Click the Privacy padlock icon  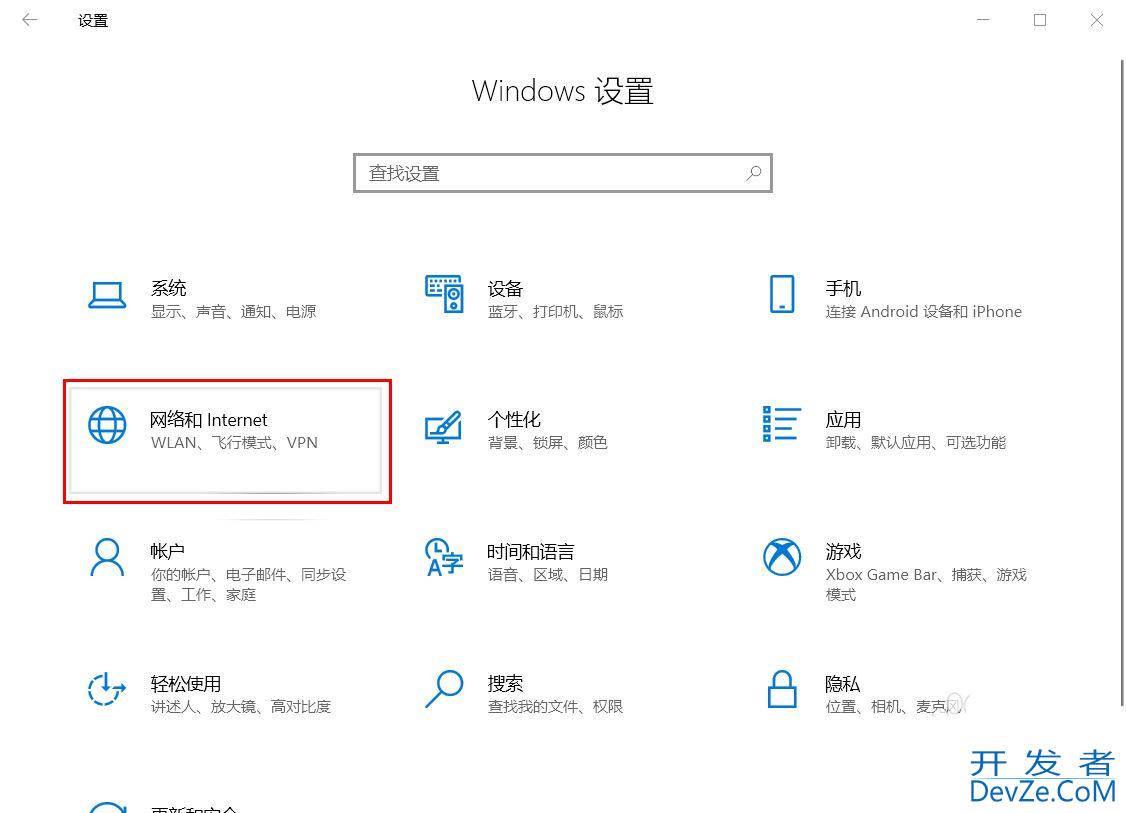(782, 689)
